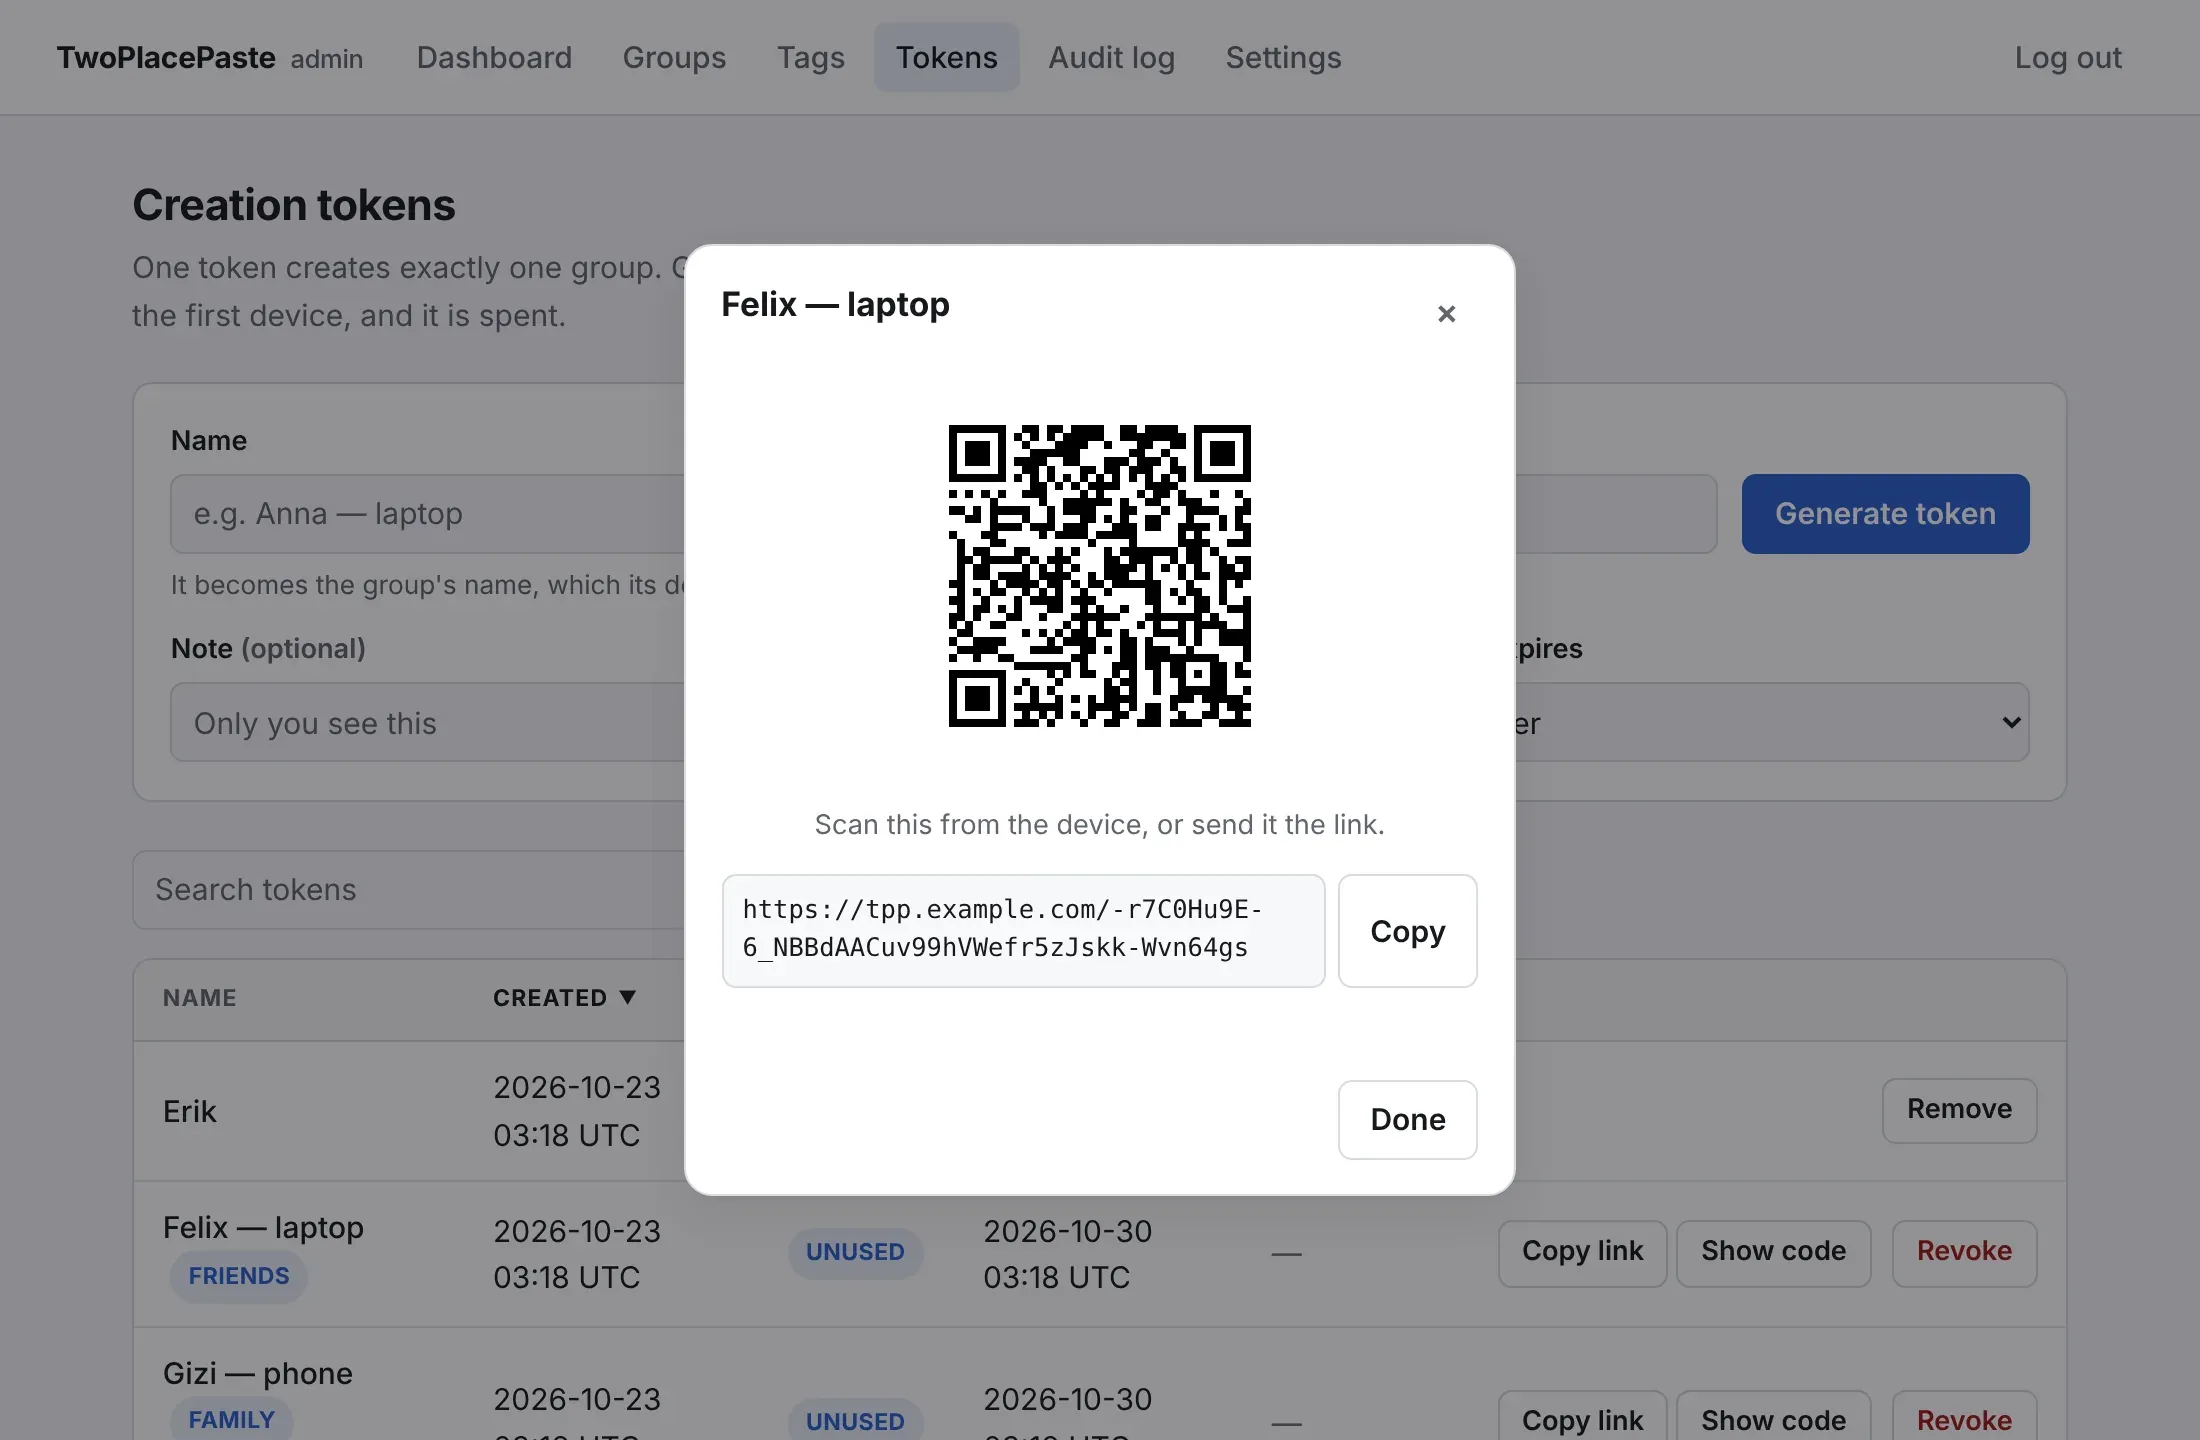Screen dimensions: 2200x1440
Task: Remove the Erik token
Action: point(1959,1110)
